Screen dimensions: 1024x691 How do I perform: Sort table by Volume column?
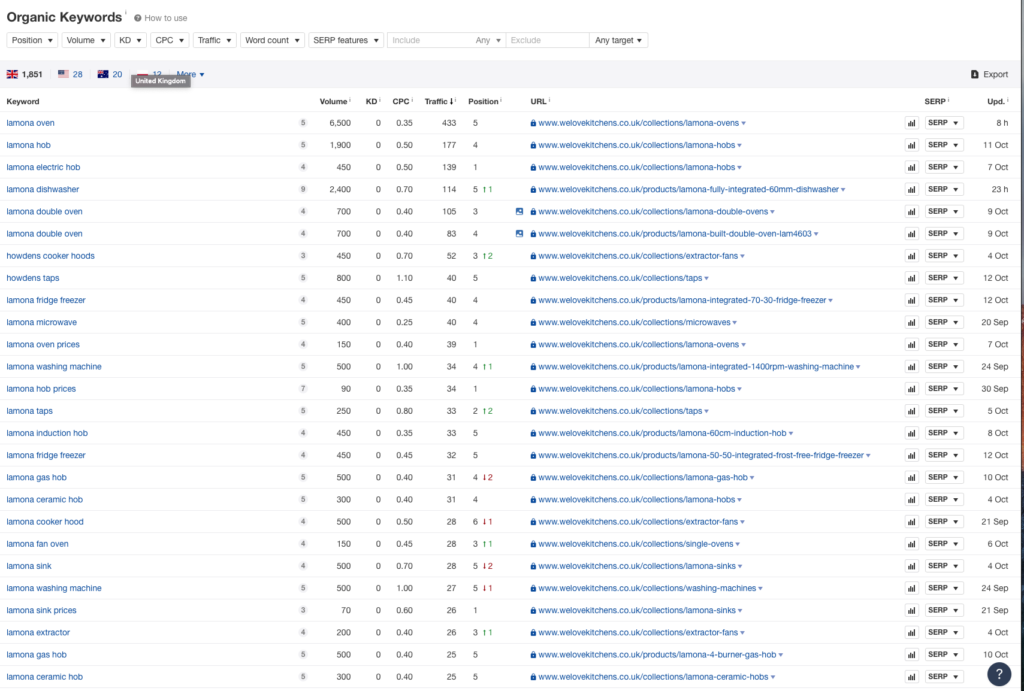[333, 101]
